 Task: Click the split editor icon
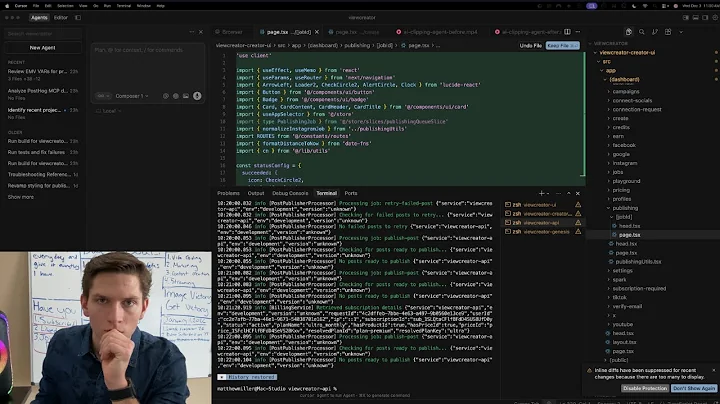pyautogui.click(x=568, y=32)
